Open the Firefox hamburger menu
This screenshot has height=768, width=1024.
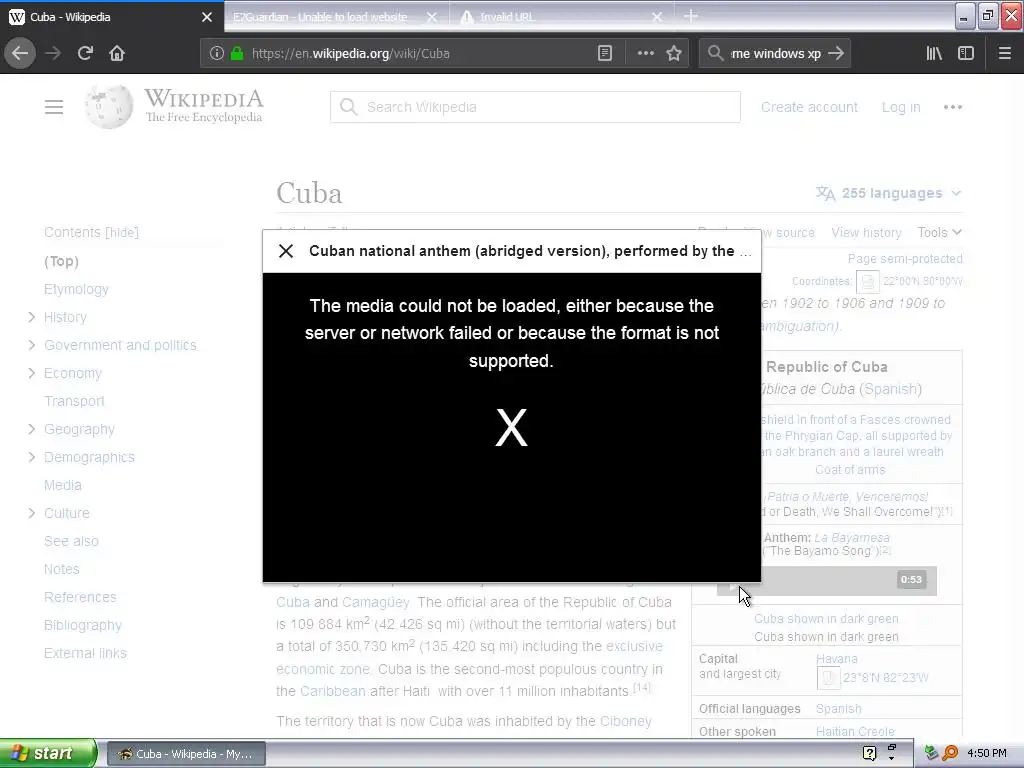1005,54
